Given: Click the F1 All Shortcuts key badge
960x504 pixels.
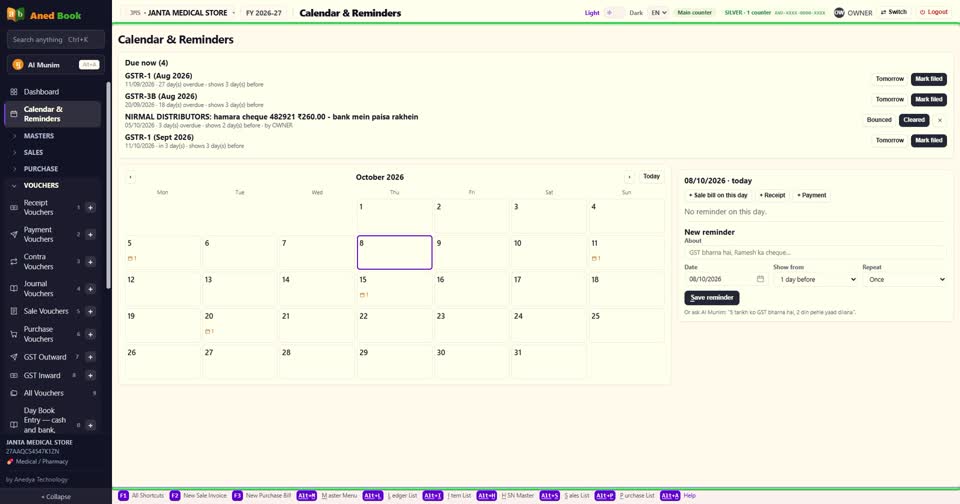Looking at the screenshot, I should [123, 495].
